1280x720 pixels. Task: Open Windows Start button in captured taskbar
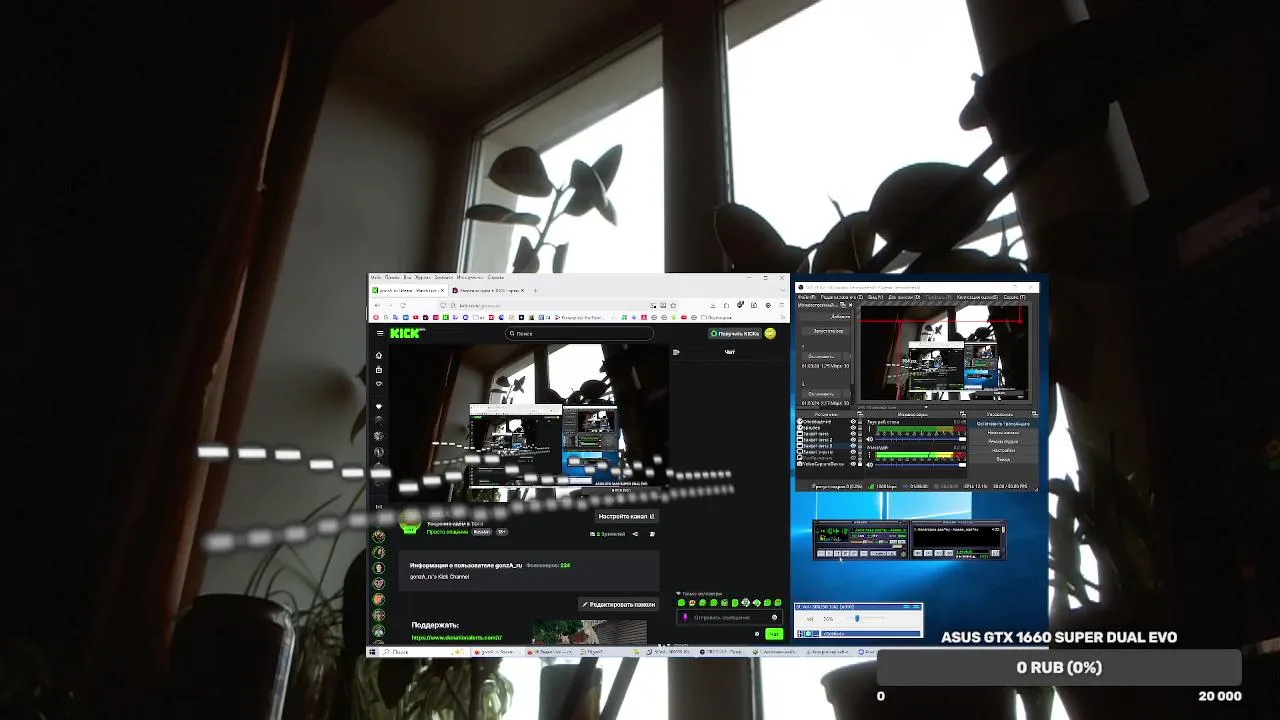pos(372,652)
